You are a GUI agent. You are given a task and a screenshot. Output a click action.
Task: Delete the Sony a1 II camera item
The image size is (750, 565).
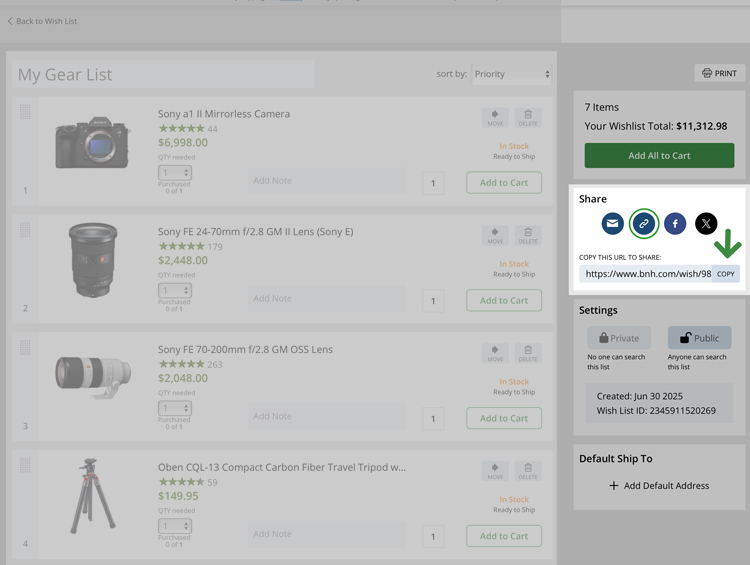click(528, 117)
